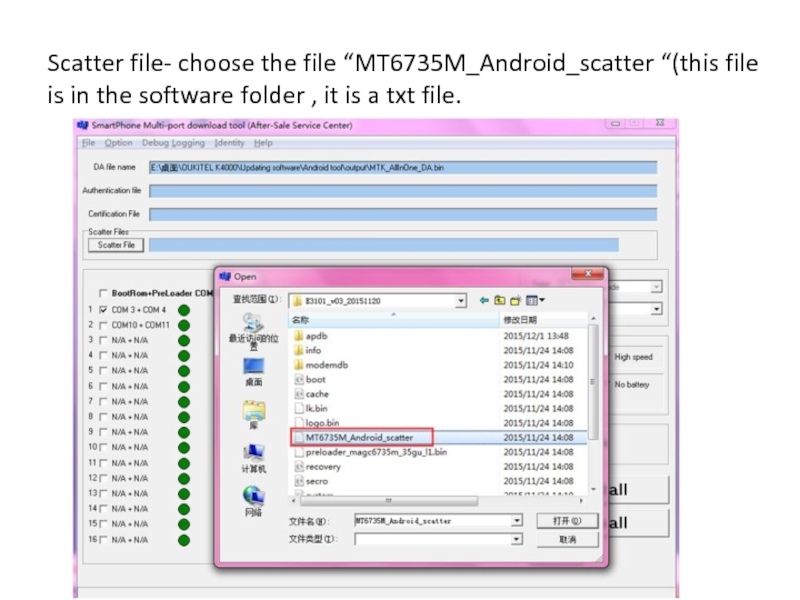
Task: Open the Identity menu
Action: (x=229, y=143)
